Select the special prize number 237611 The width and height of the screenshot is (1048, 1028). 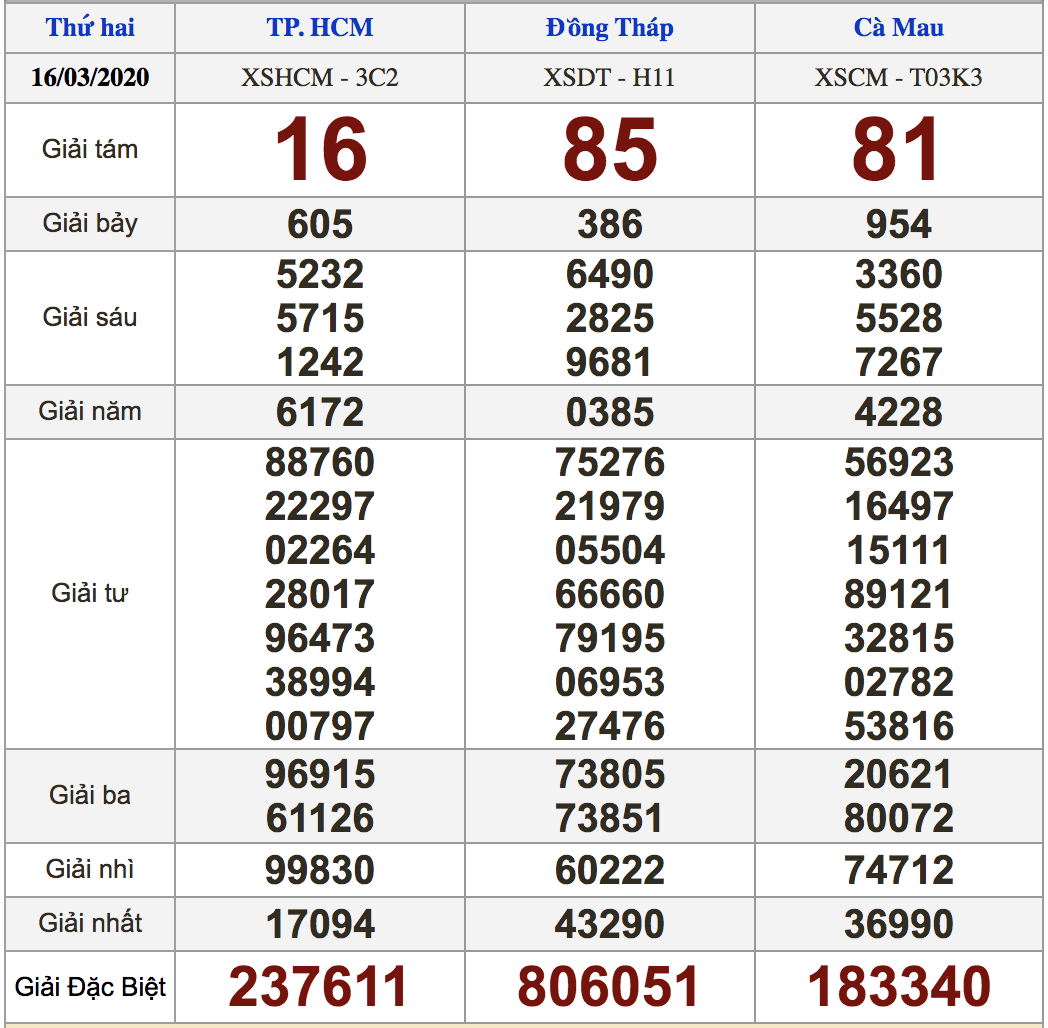pos(320,987)
